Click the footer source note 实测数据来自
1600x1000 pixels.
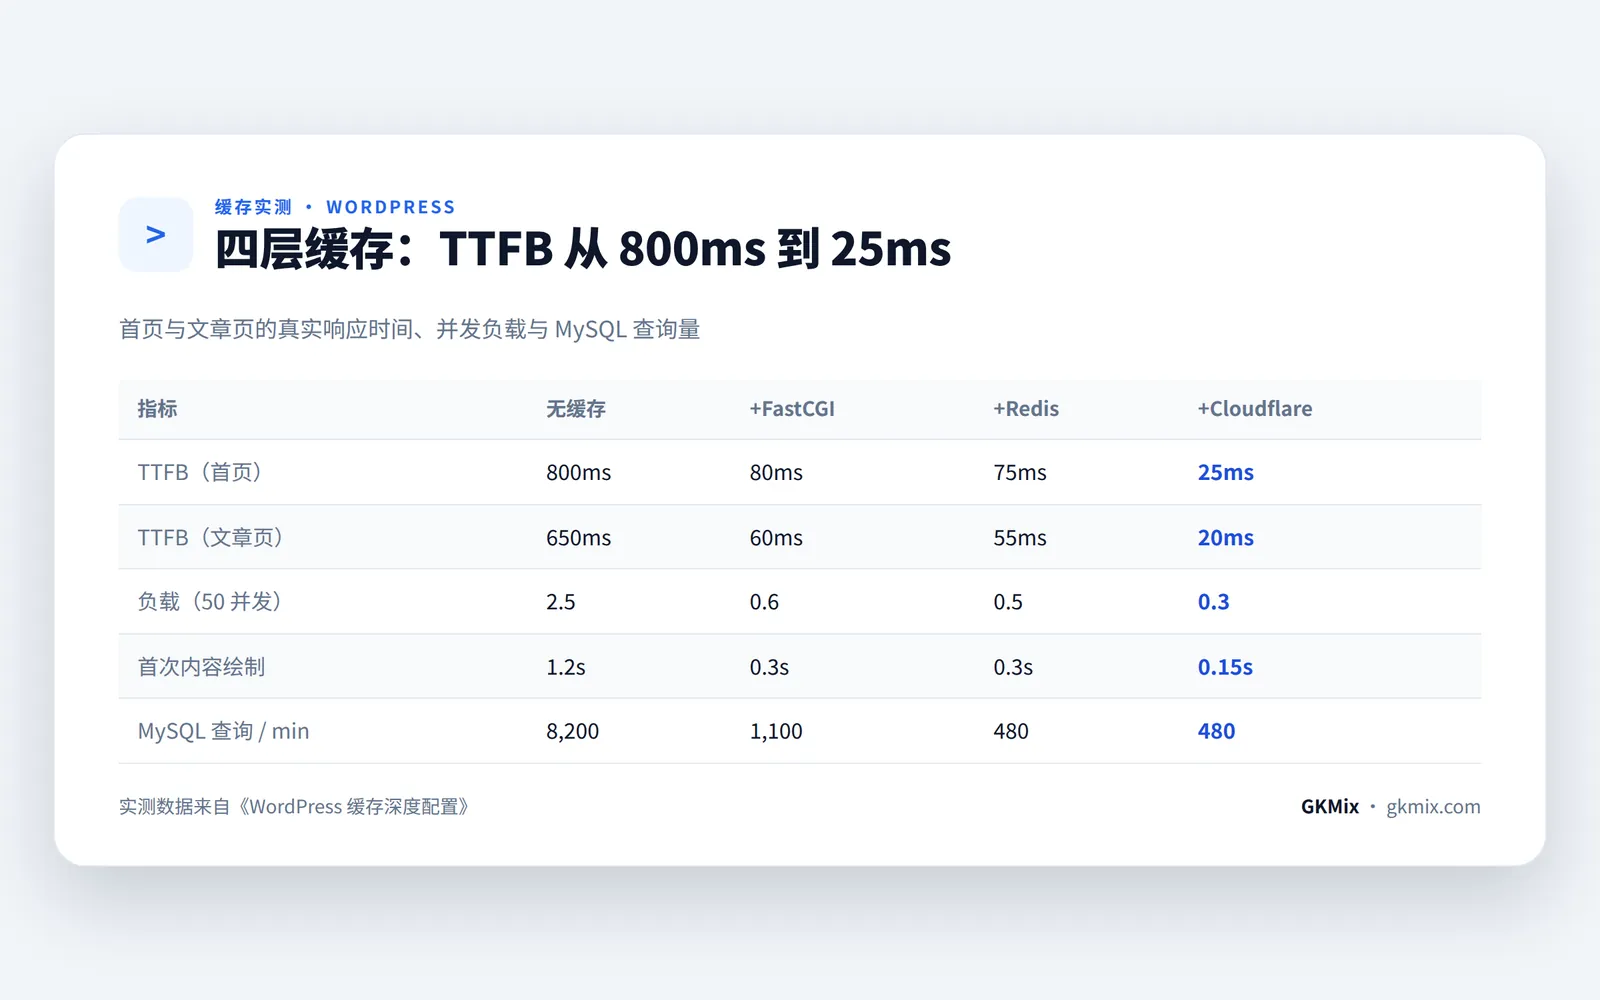(294, 806)
